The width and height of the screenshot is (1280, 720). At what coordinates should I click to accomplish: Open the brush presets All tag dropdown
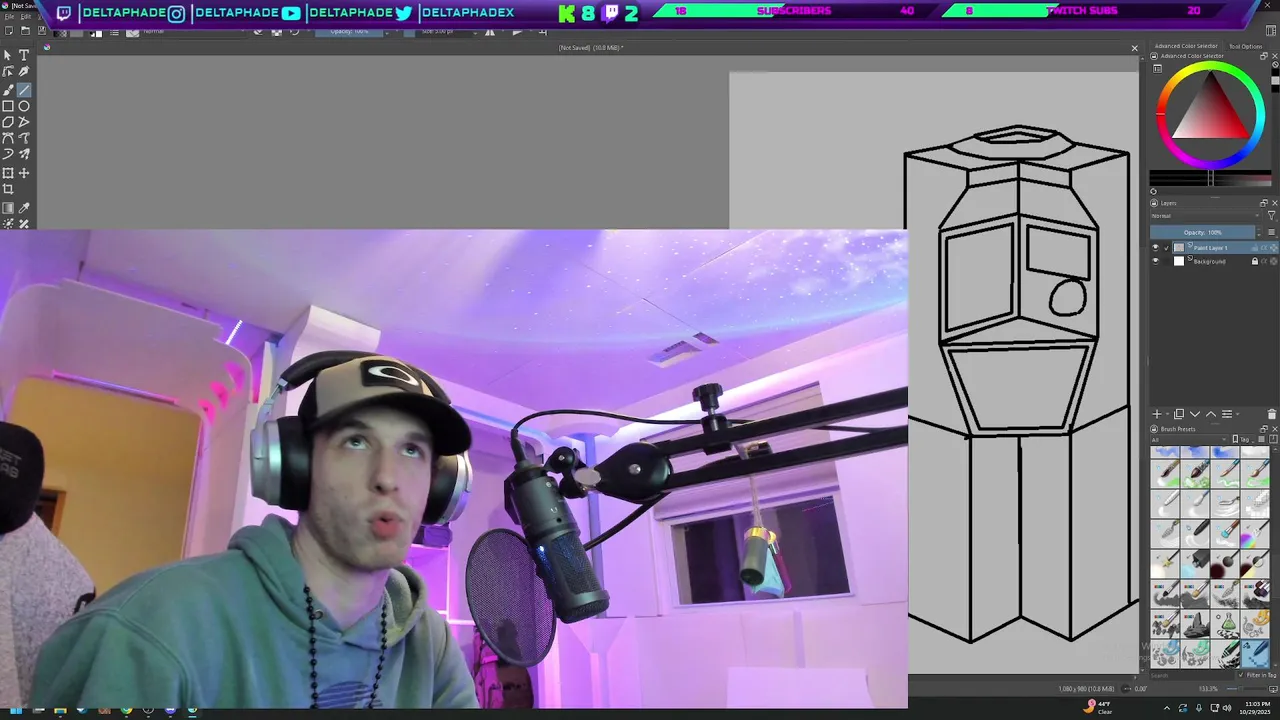tap(1189, 439)
